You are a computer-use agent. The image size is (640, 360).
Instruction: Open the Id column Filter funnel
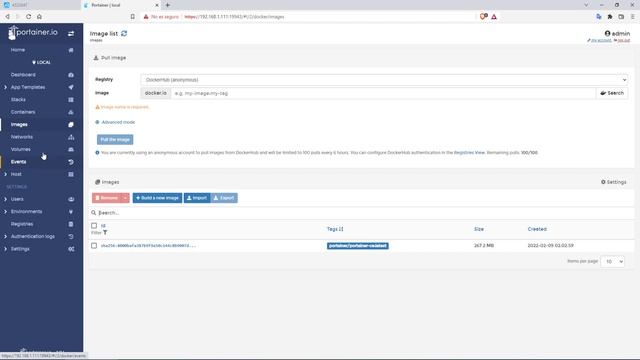pos(105,233)
